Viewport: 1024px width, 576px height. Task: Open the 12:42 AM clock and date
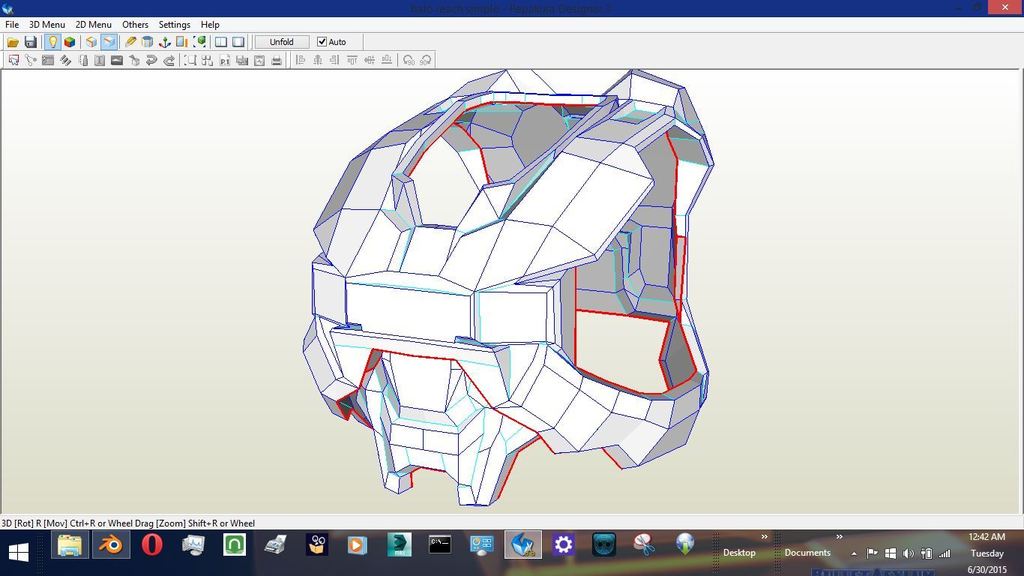point(987,552)
